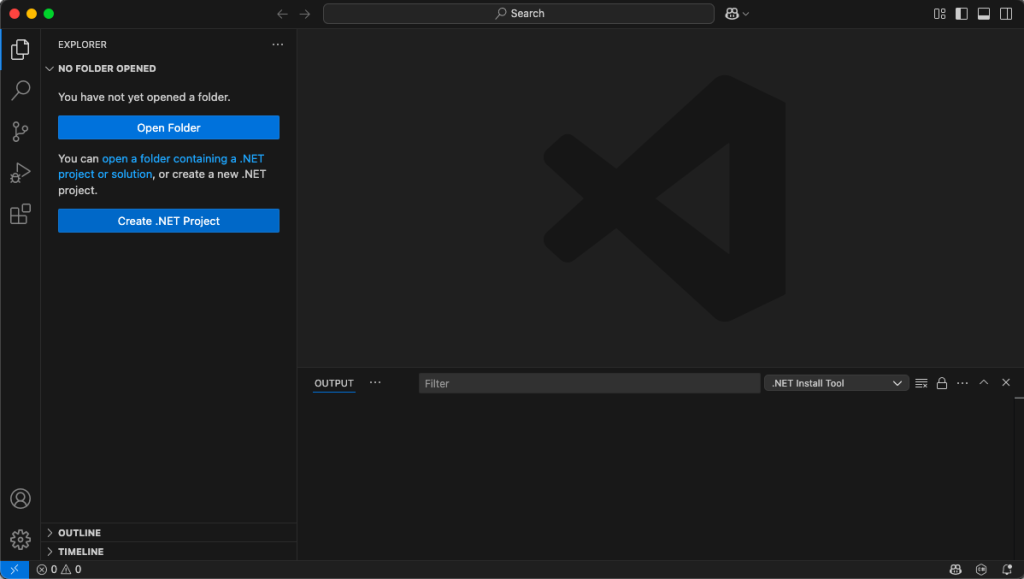Click "You have not yet opened a folder." text
This screenshot has width=1024, height=579.
coord(144,97)
